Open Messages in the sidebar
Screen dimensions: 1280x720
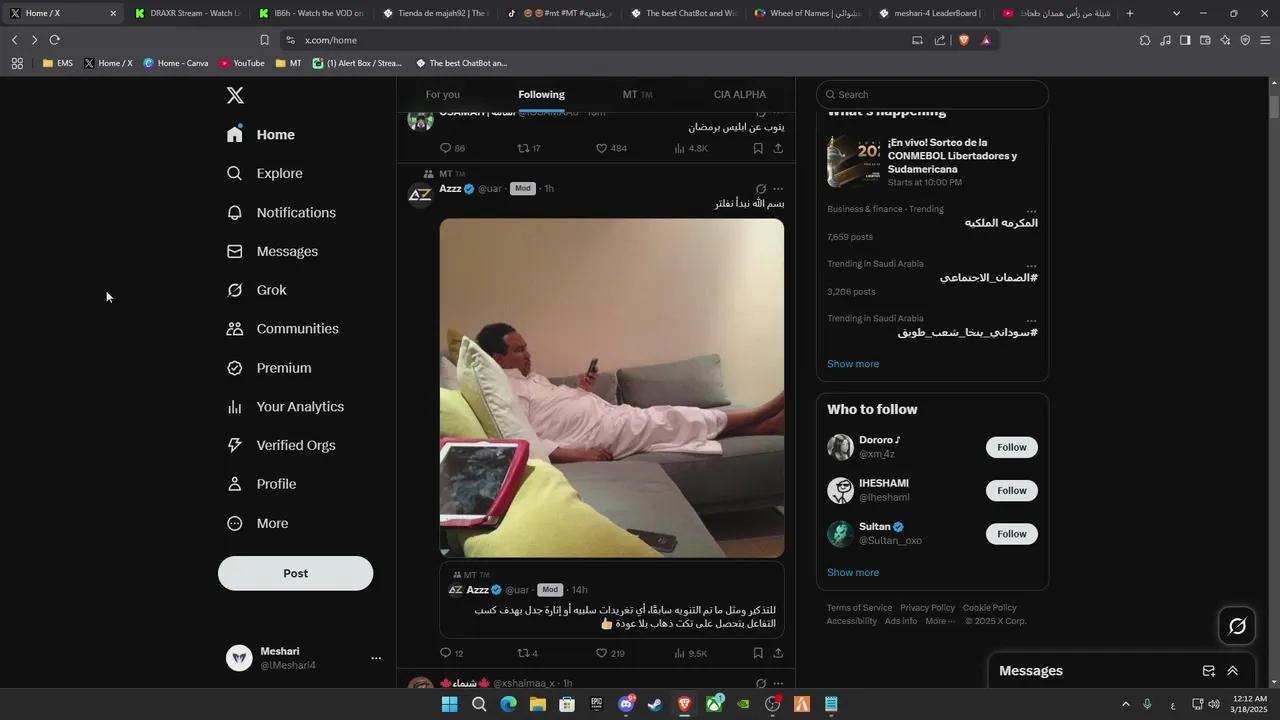point(272,251)
